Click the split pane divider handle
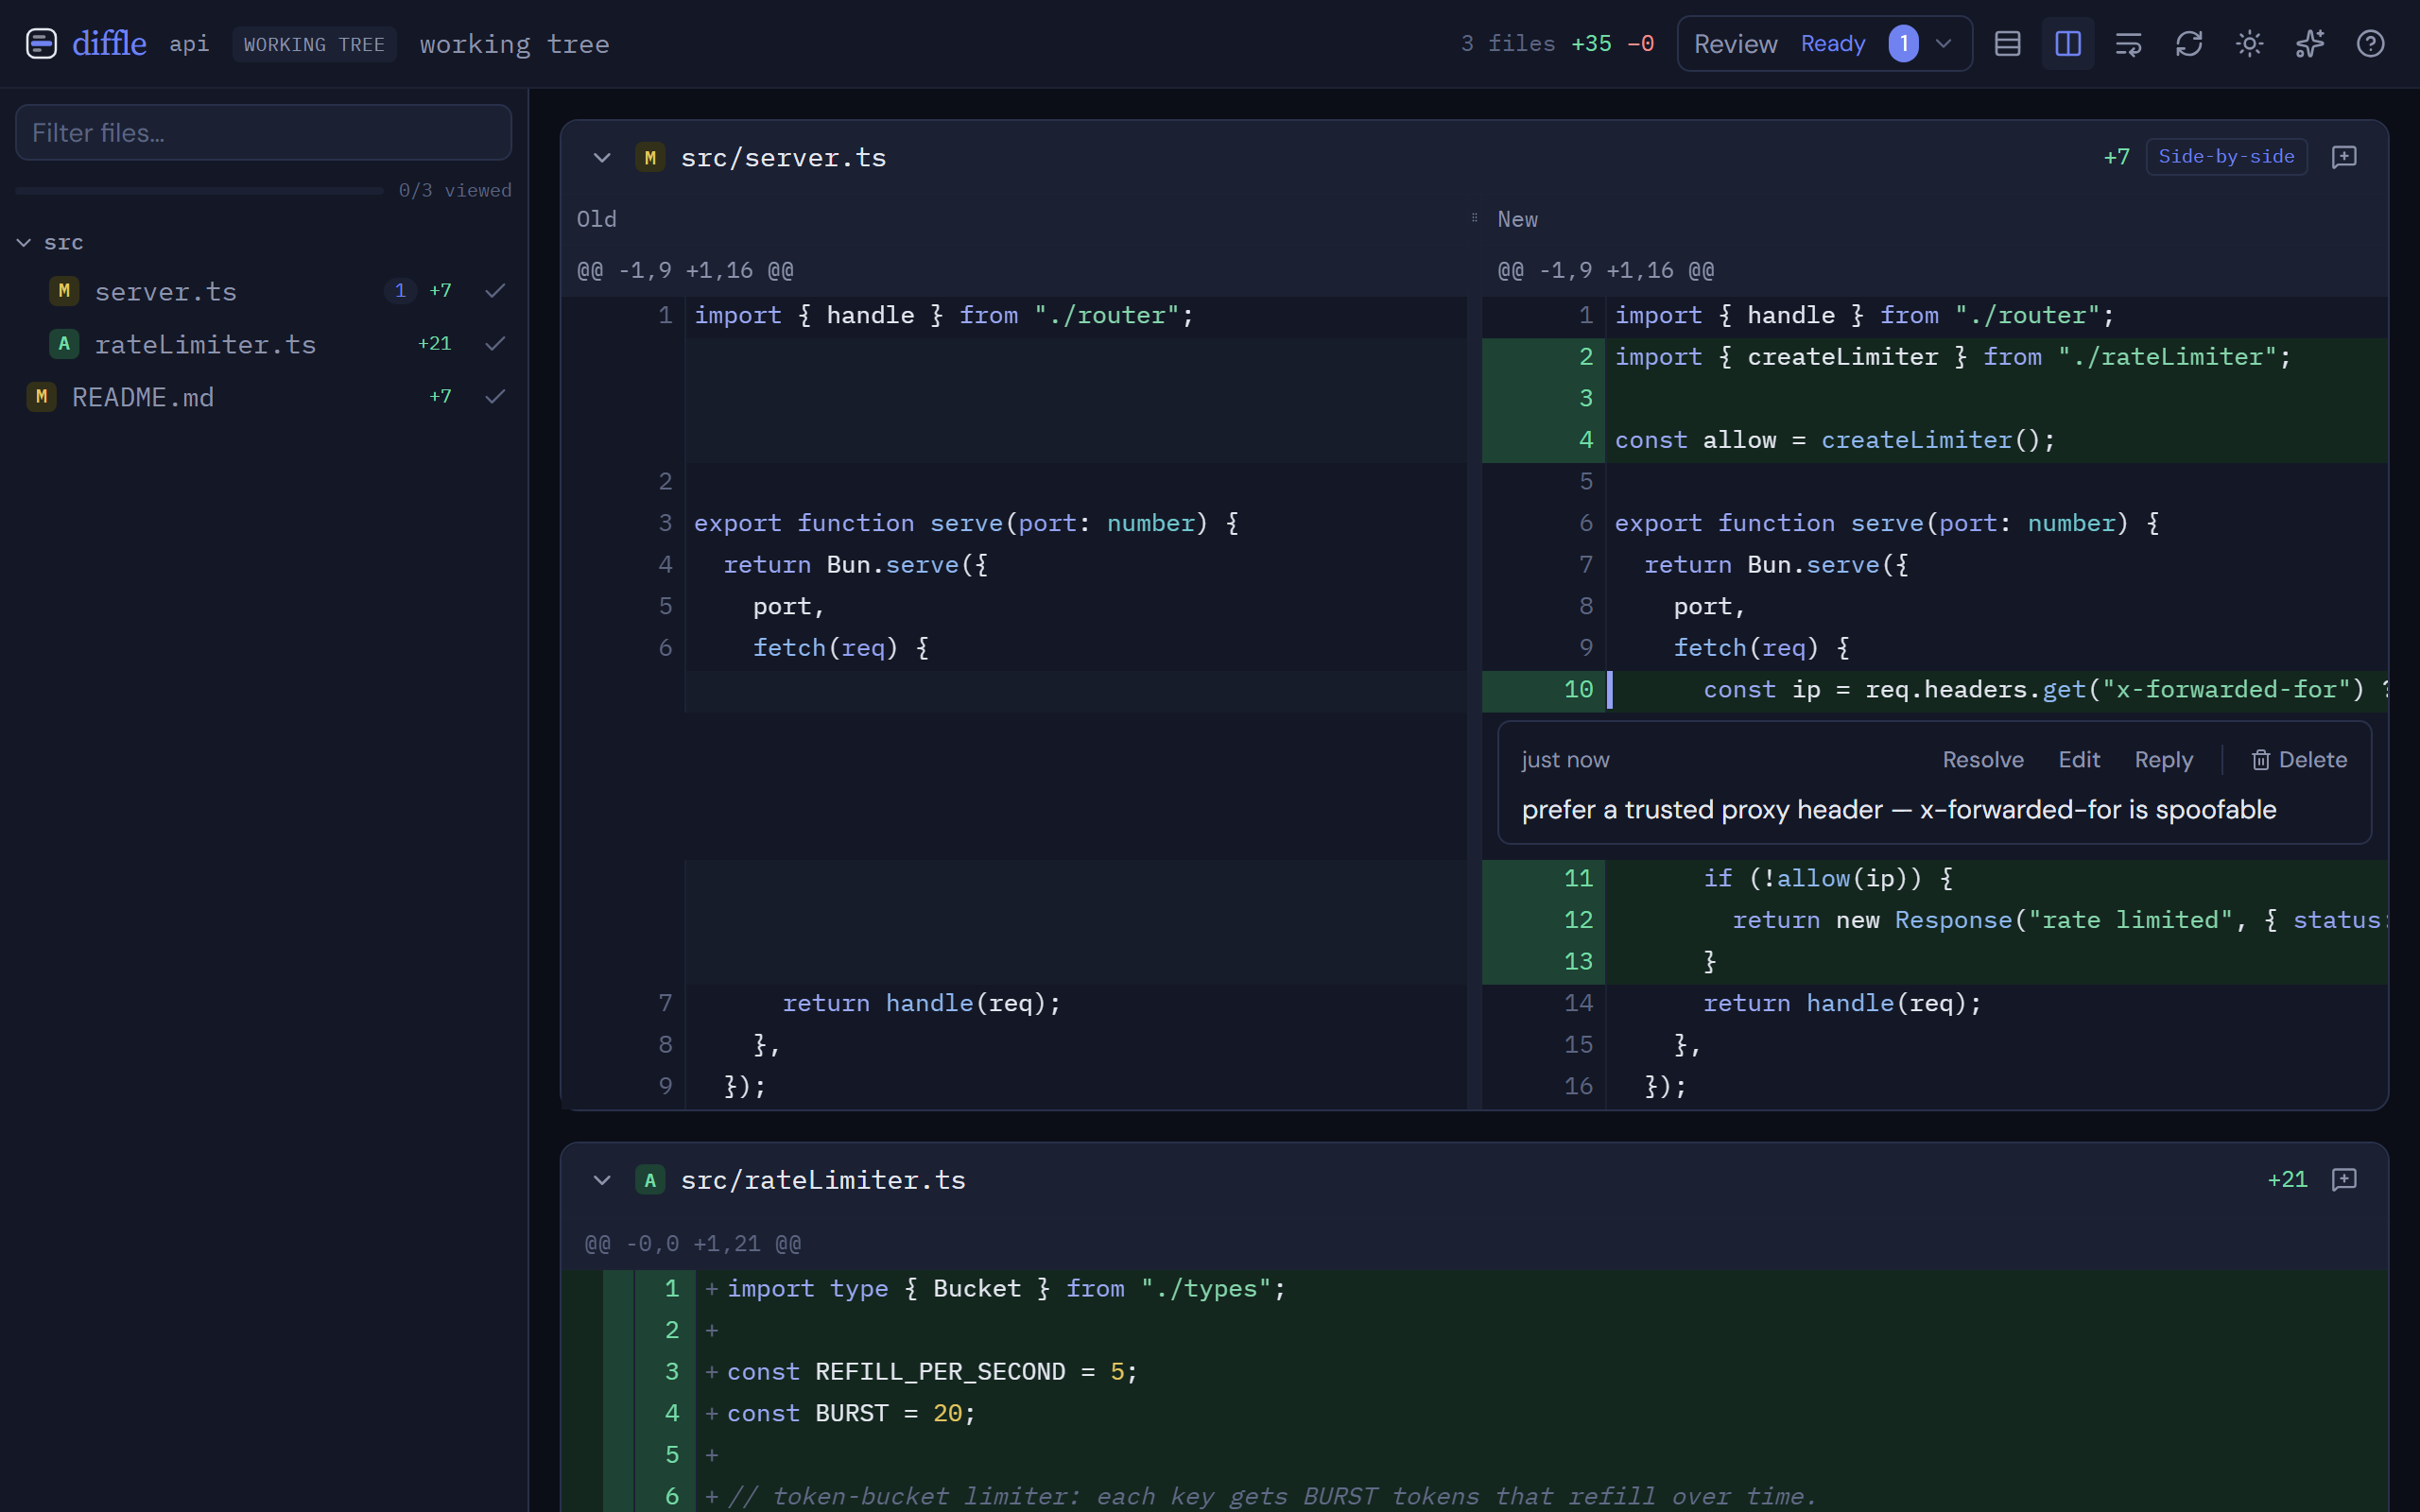 point(1474,218)
